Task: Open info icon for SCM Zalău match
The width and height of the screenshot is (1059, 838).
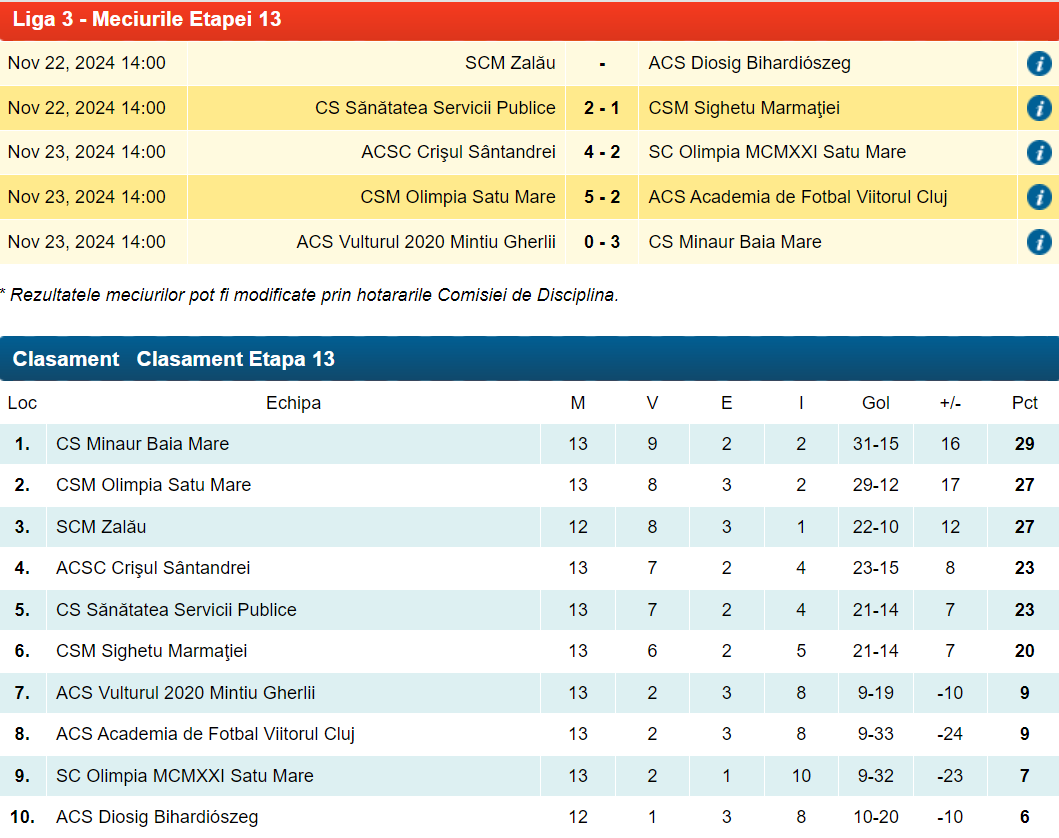Action: coord(1039,64)
